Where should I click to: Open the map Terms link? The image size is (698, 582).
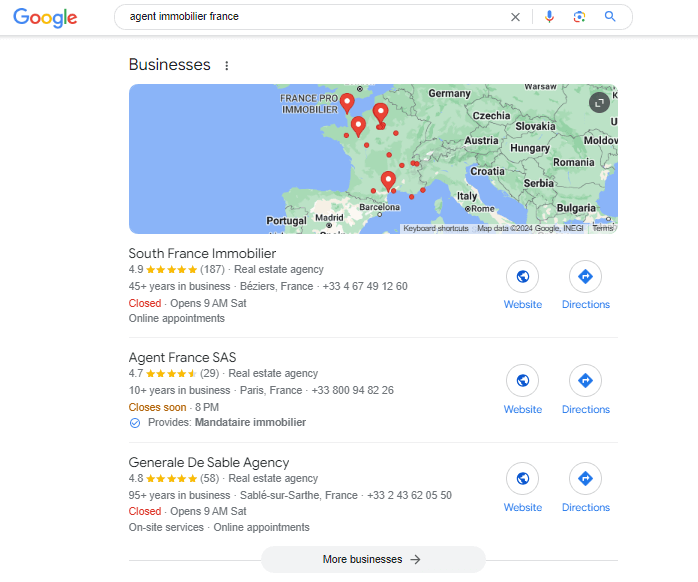[603, 229]
